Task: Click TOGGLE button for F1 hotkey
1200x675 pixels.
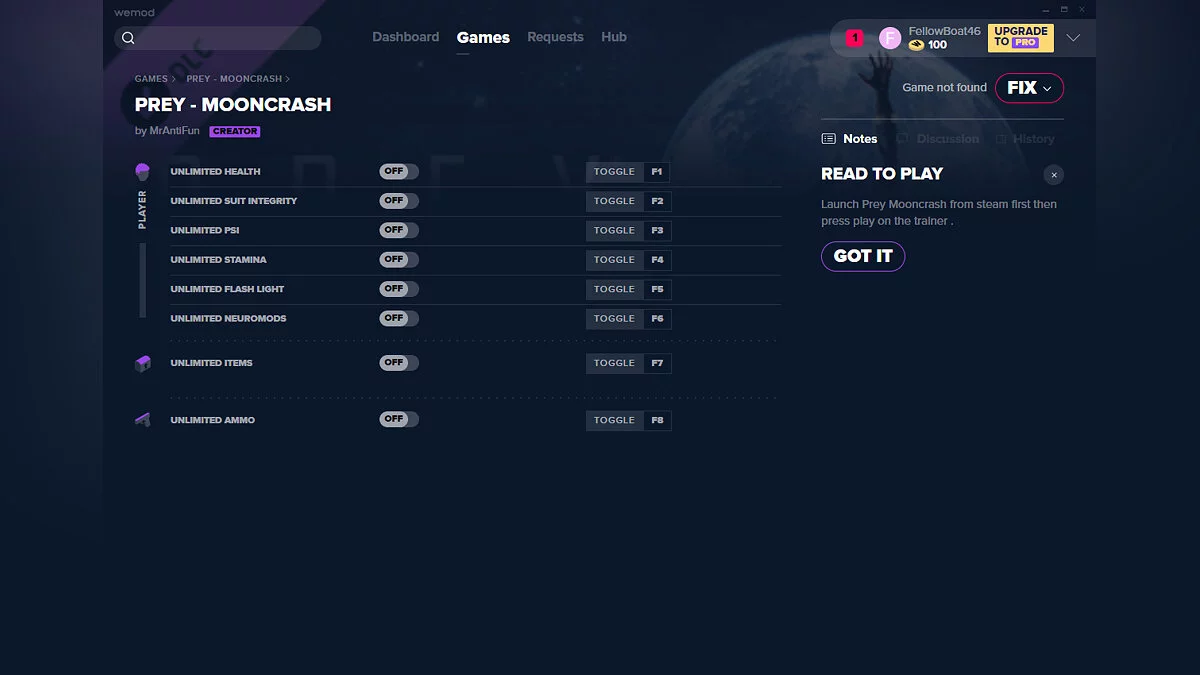Action: [614, 172]
